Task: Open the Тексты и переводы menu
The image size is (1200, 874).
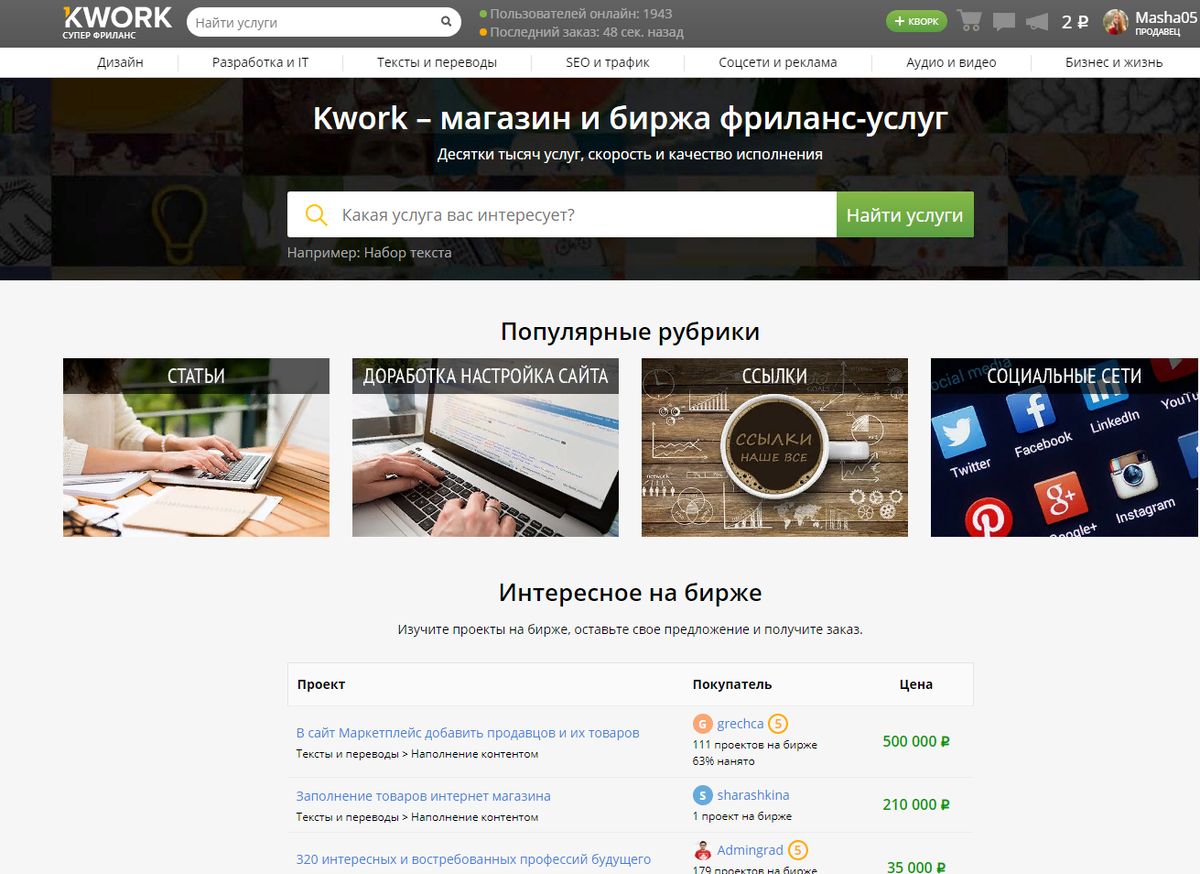Action: pyautogui.click(x=437, y=62)
